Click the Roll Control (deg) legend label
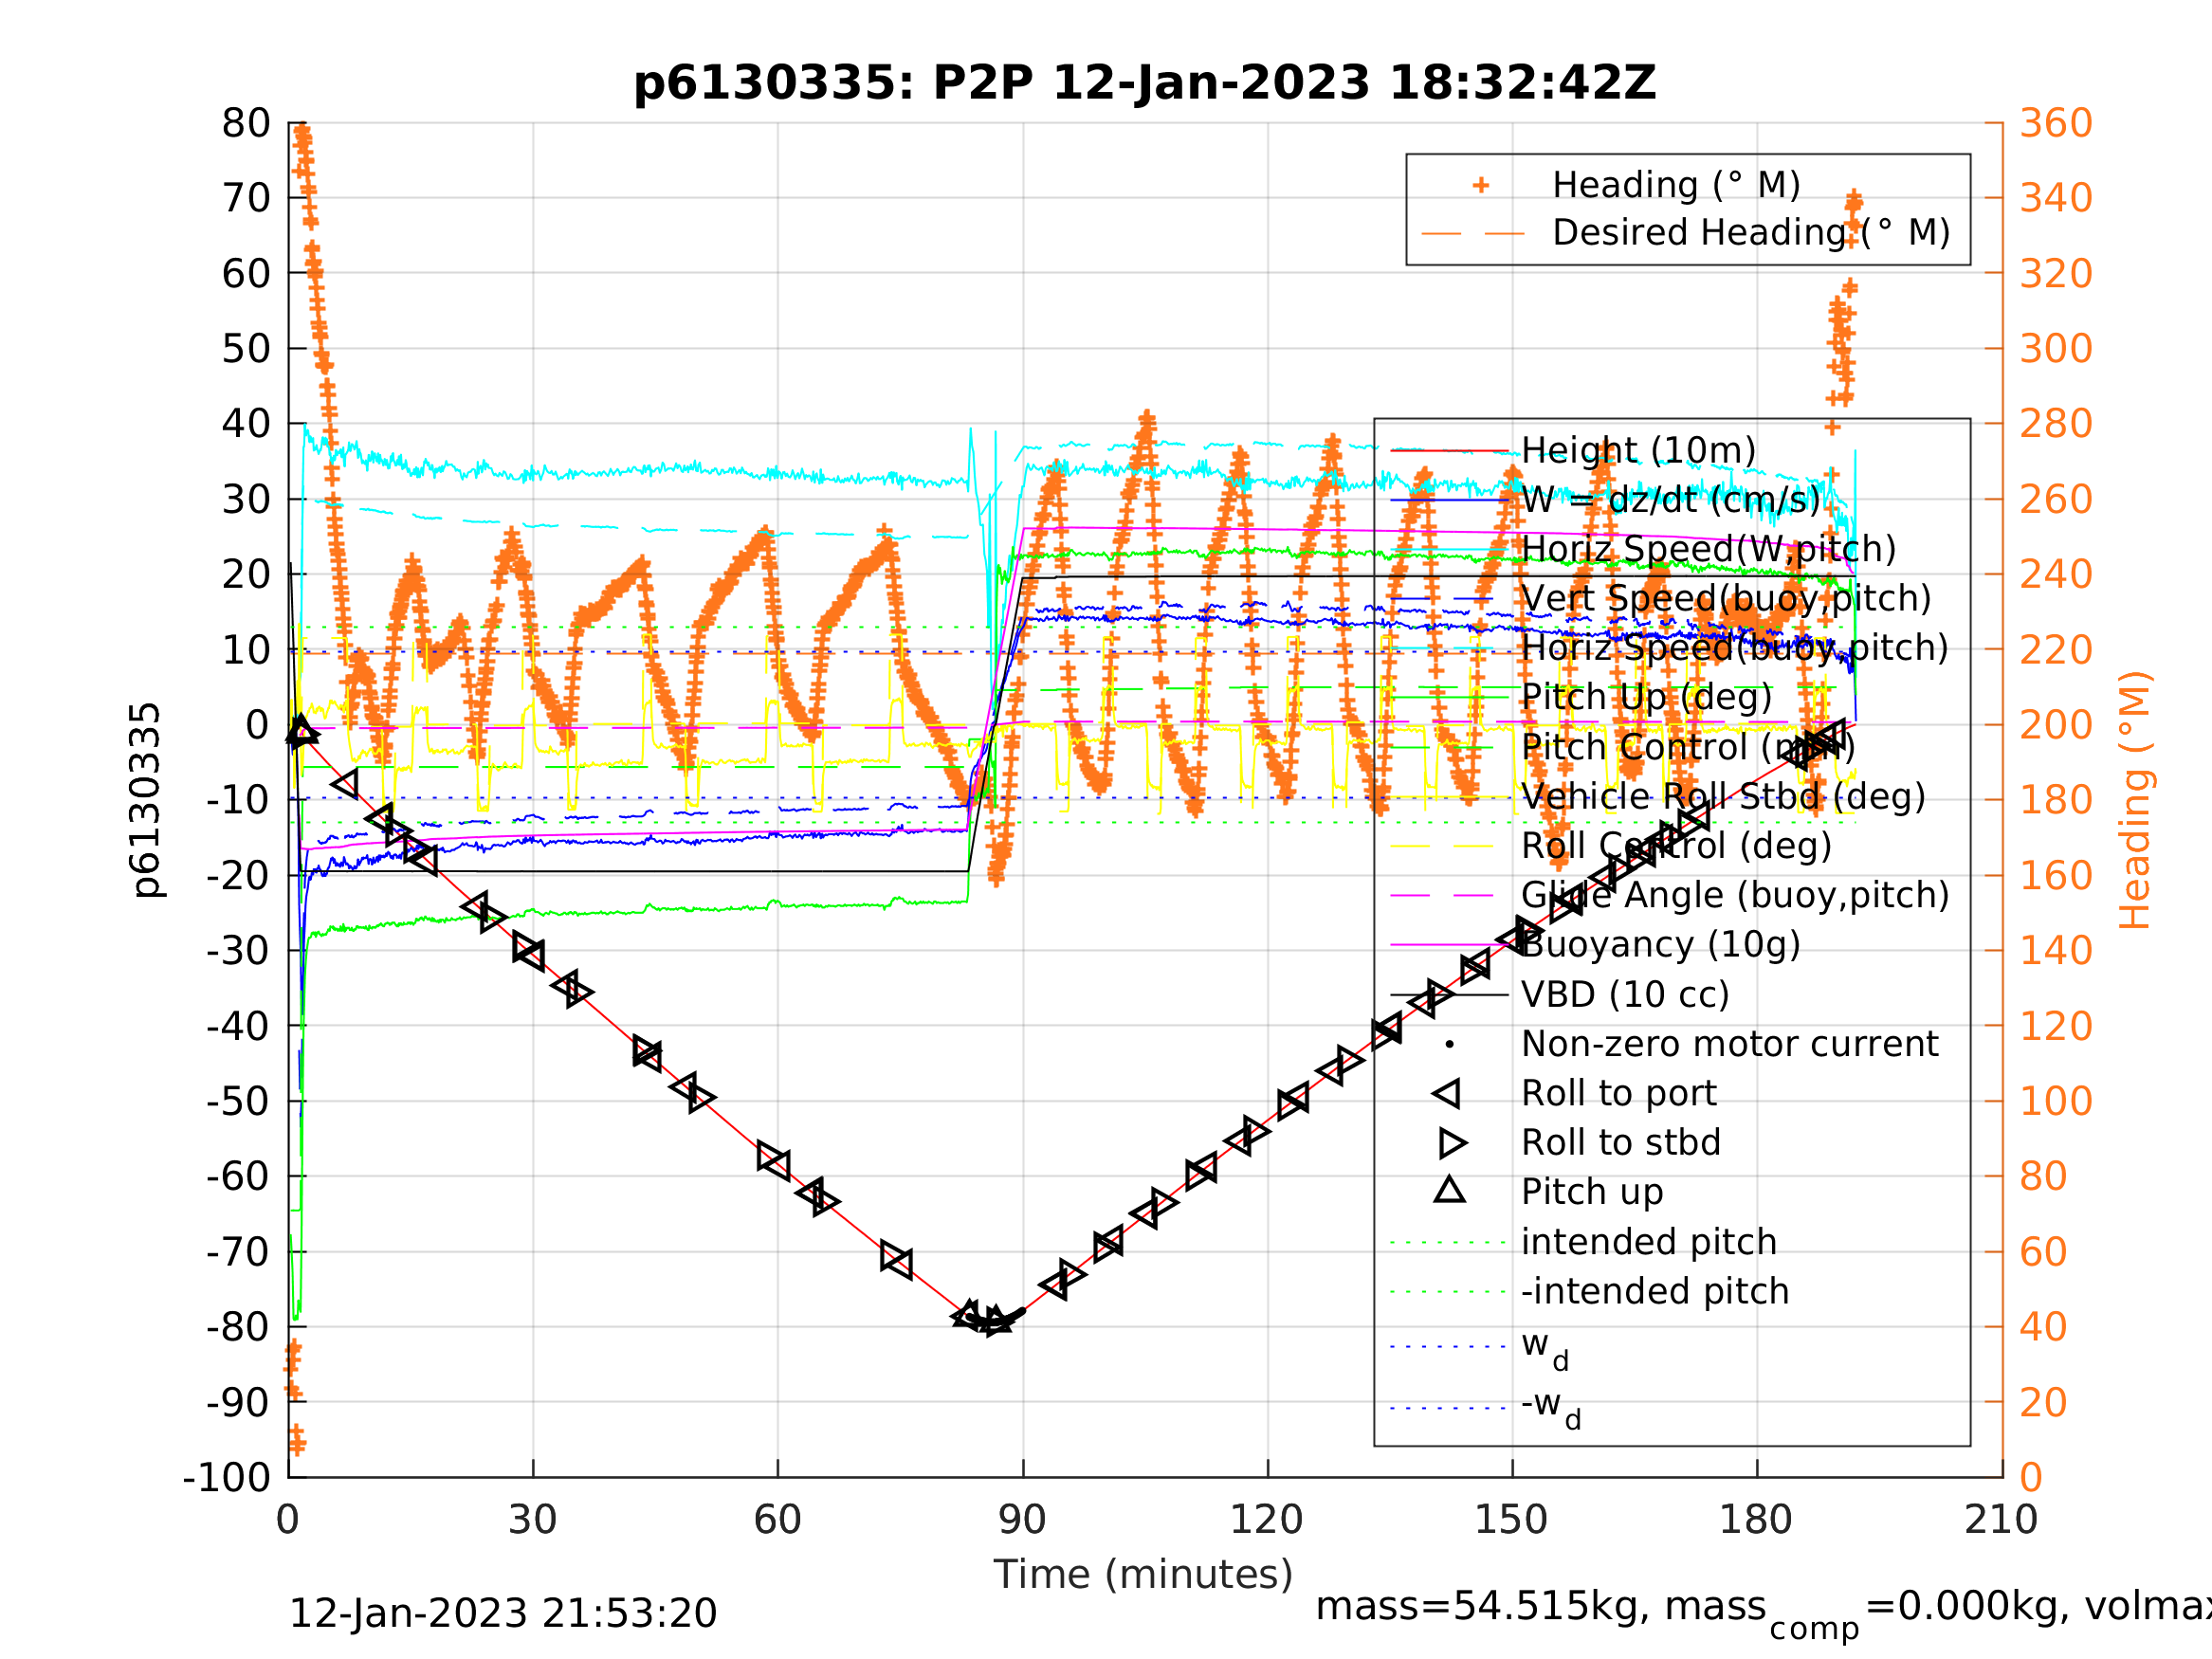Screen dimensions: 2212x1659 (x=1676, y=845)
